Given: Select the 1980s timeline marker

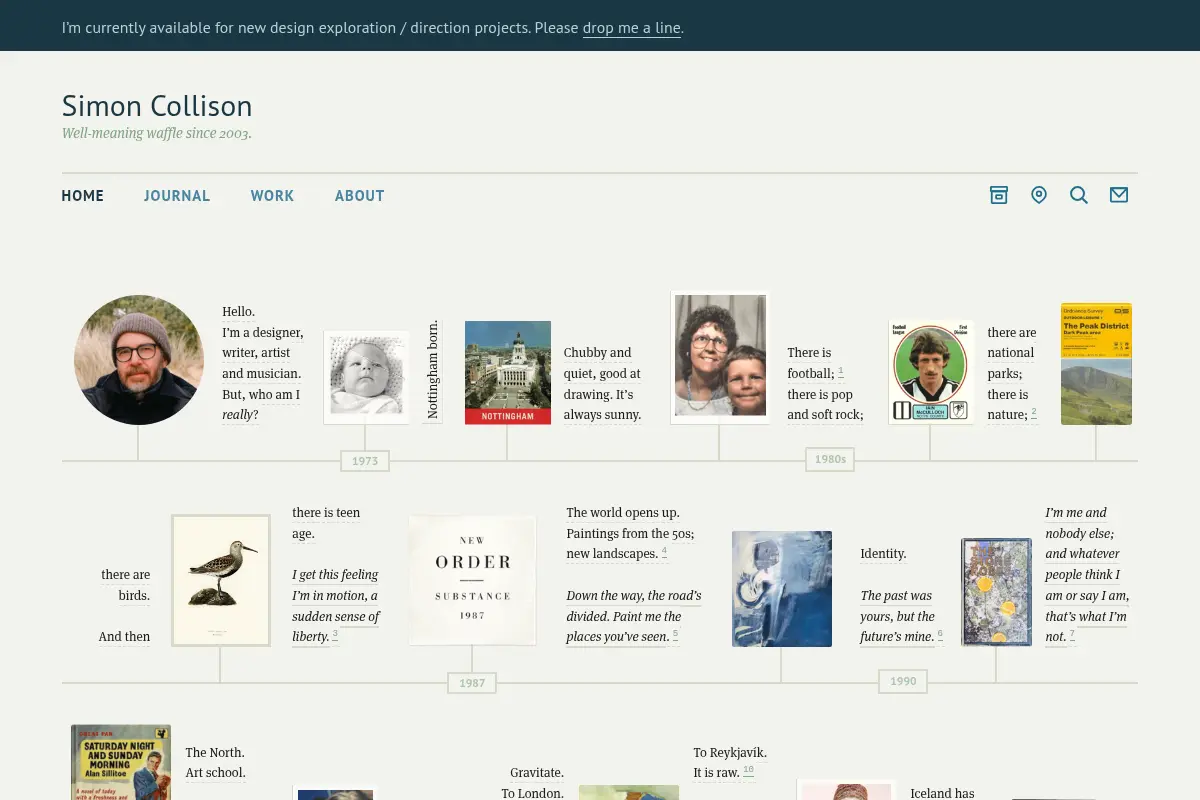Looking at the screenshot, I should point(830,459).
